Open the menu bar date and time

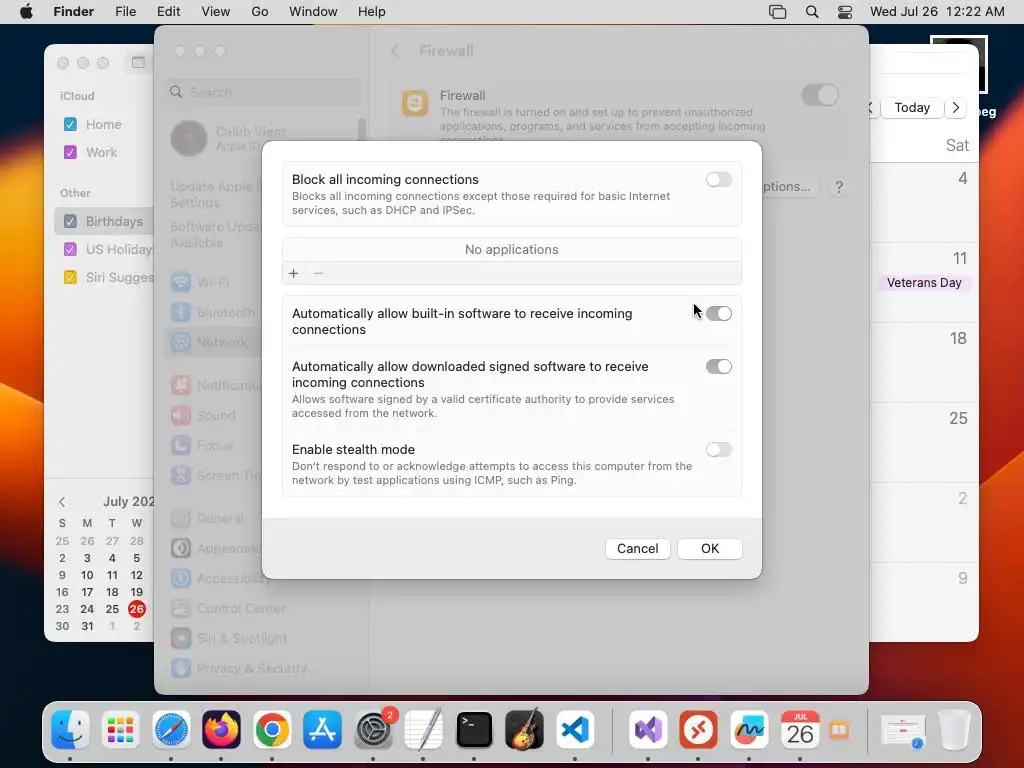pyautogui.click(x=937, y=12)
